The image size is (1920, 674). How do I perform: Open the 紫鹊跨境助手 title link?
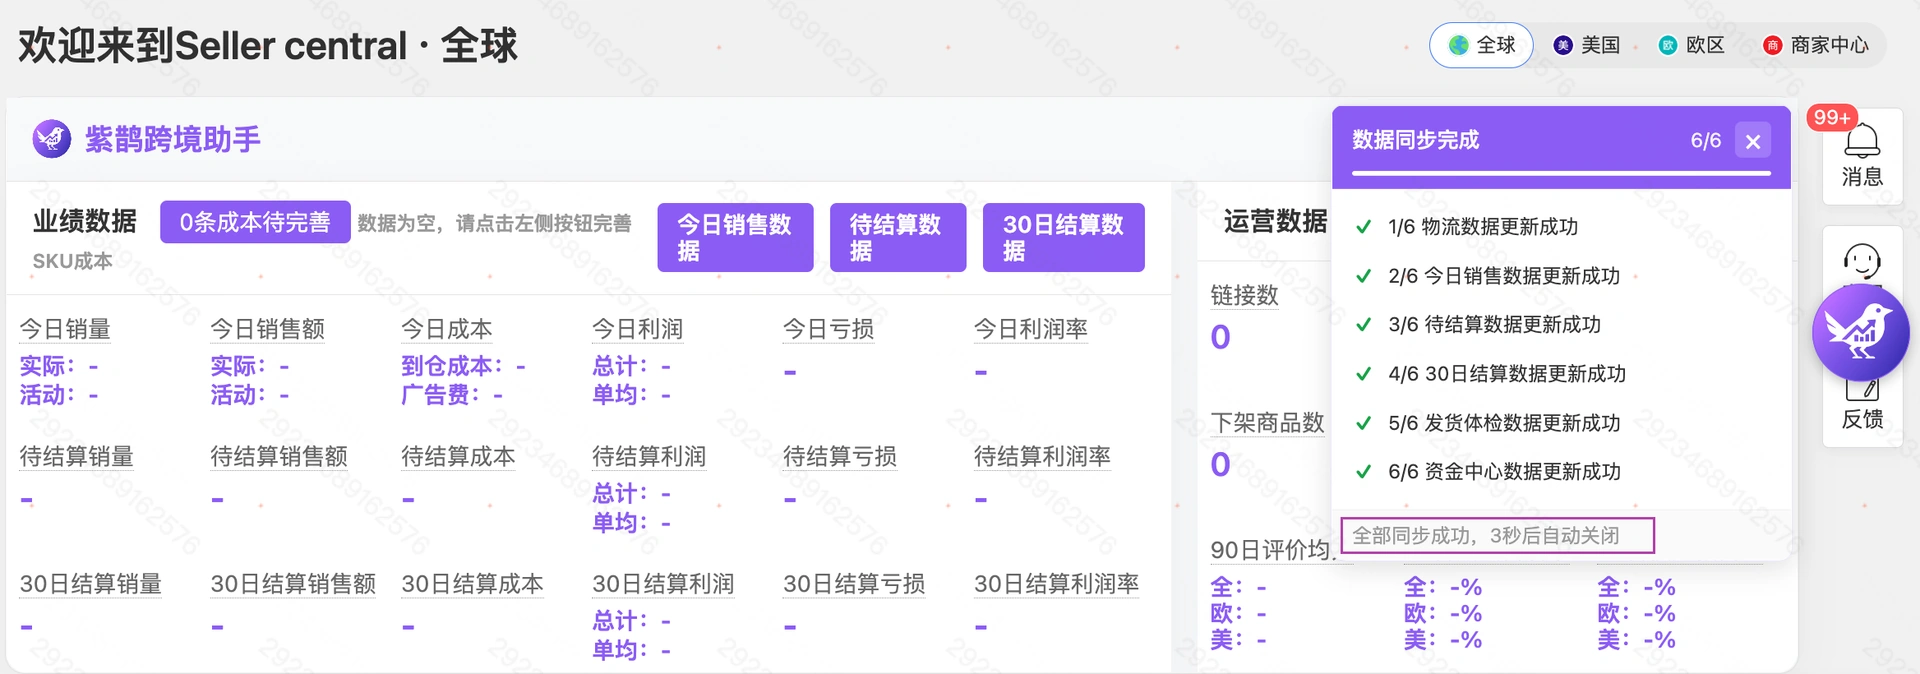(173, 139)
